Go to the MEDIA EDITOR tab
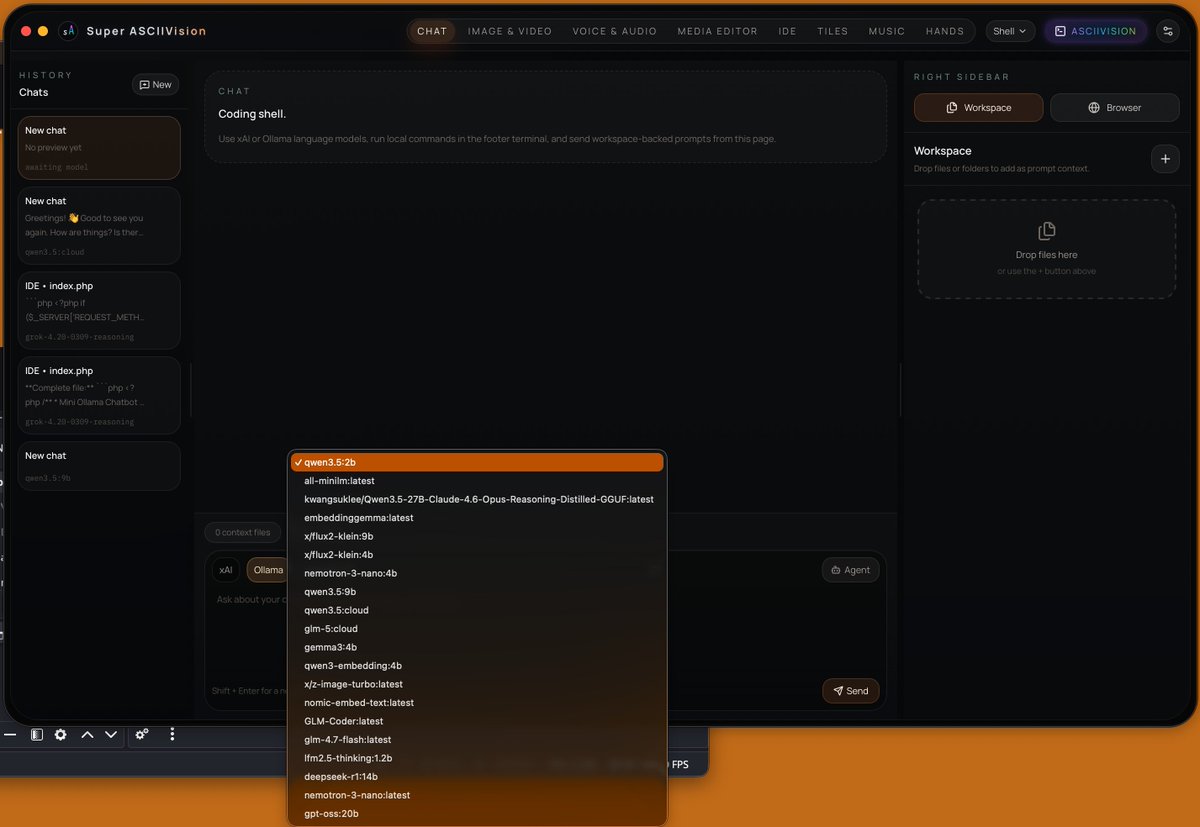 (717, 31)
